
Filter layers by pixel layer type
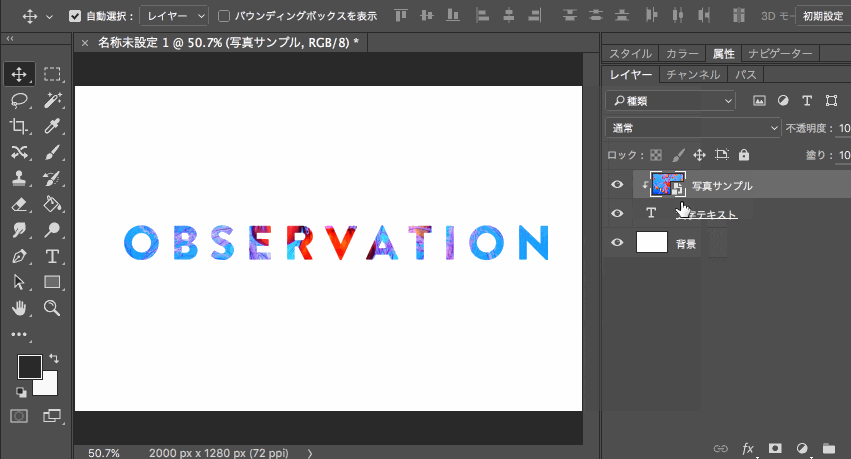pyautogui.click(x=759, y=100)
